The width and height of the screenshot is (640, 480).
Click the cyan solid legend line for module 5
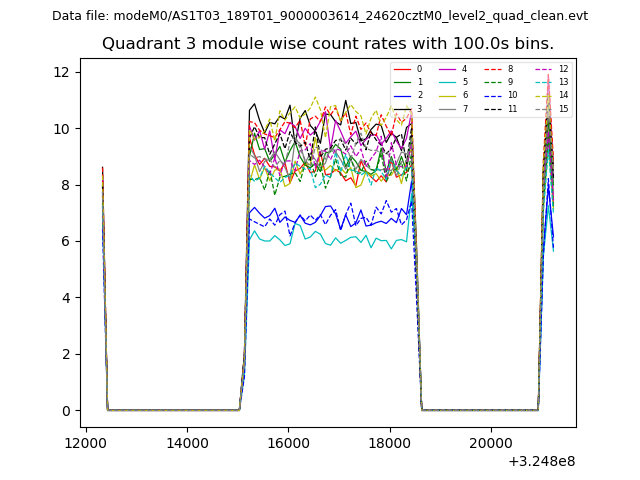pyautogui.click(x=446, y=82)
